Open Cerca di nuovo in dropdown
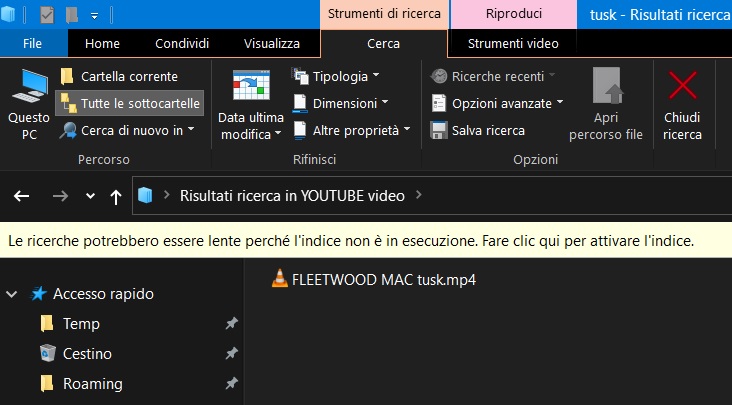Viewport: 732px width, 405px height. point(127,131)
